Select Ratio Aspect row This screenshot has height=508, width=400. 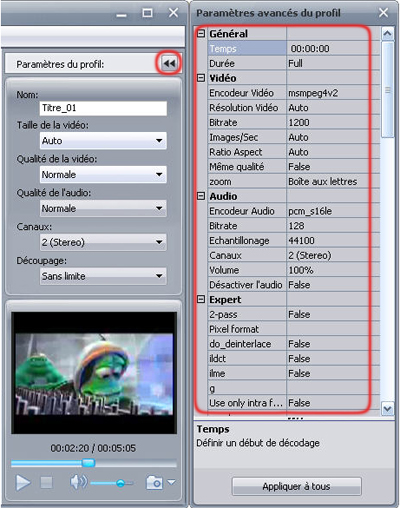pyautogui.click(x=294, y=152)
